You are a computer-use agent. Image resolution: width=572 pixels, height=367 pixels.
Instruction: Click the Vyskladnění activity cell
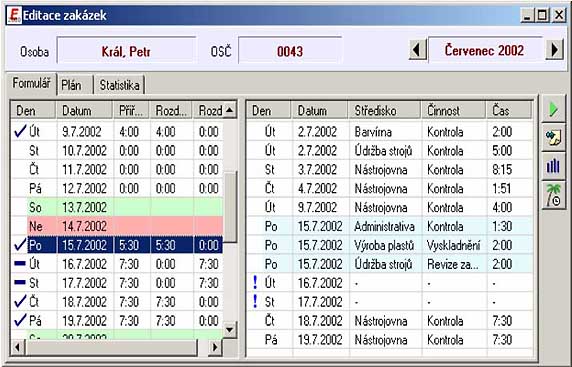click(x=454, y=245)
